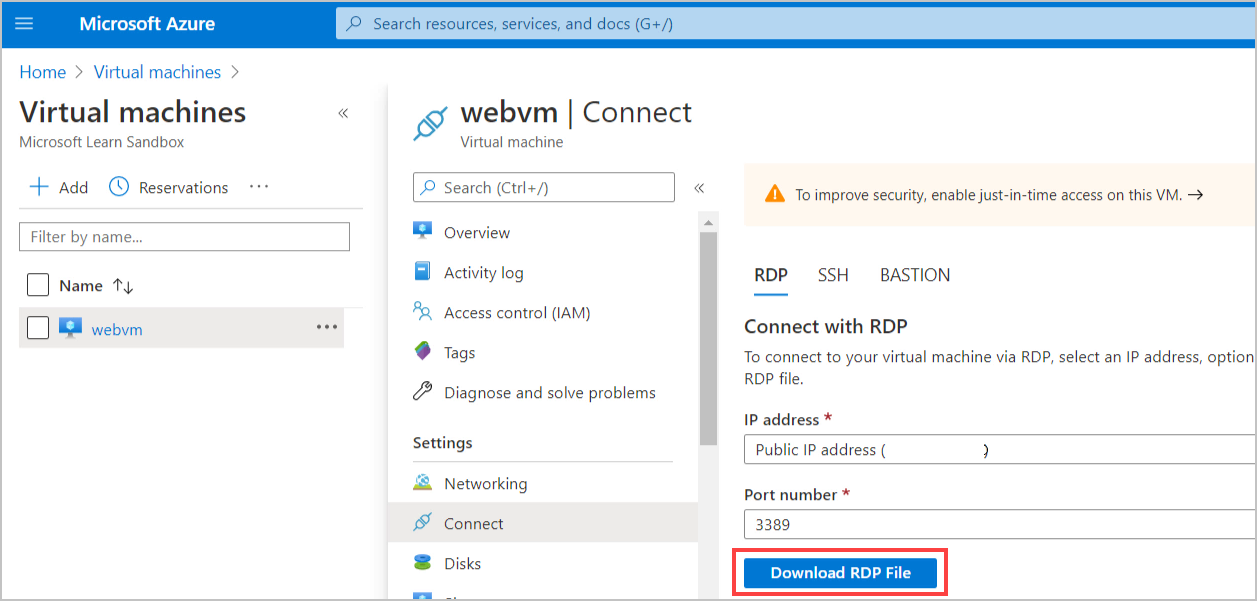
Task: Open Virtual machines breadcrumb
Action: point(157,72)
